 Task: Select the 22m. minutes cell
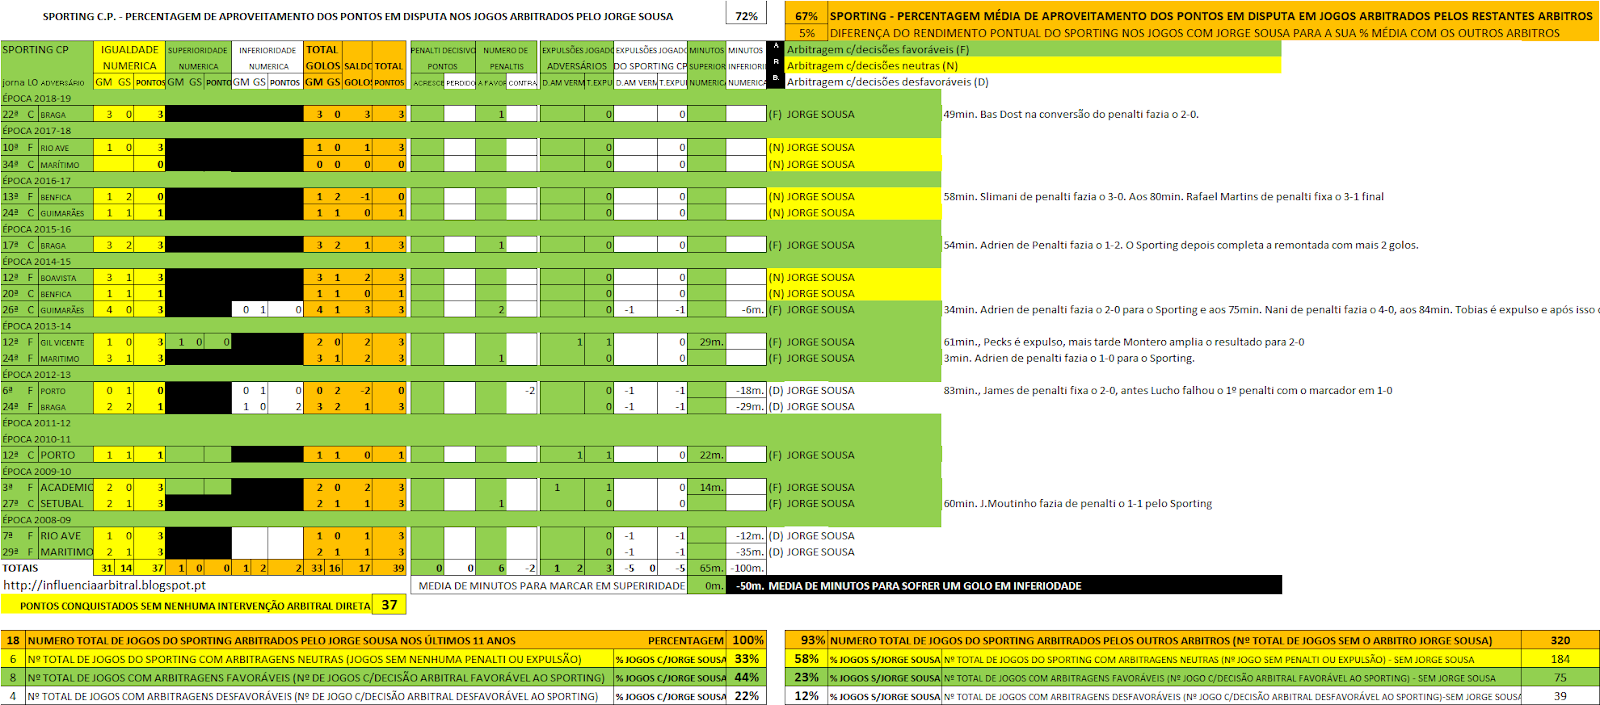(x=707, y=455)
